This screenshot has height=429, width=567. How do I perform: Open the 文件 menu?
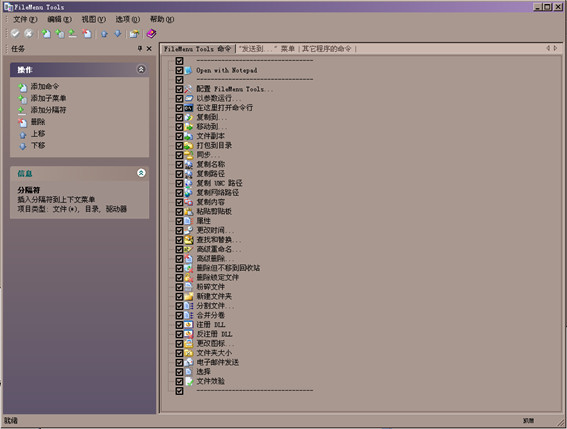pos(25,19)
